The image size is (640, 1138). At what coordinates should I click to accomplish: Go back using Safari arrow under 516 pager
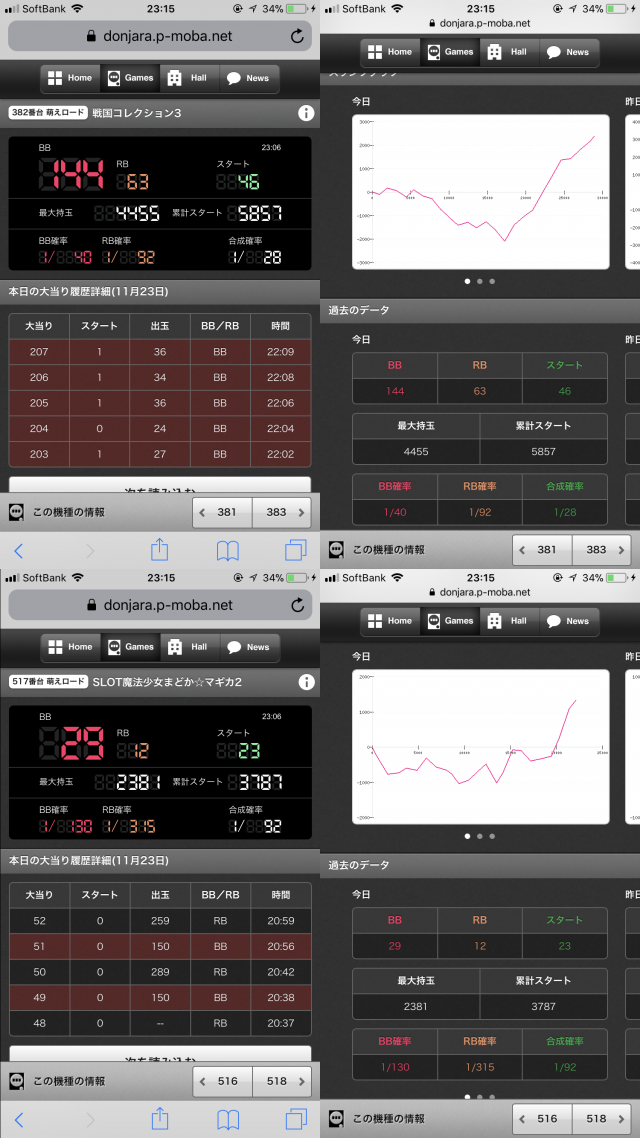pyautogui.click(x=18, y=1119)
